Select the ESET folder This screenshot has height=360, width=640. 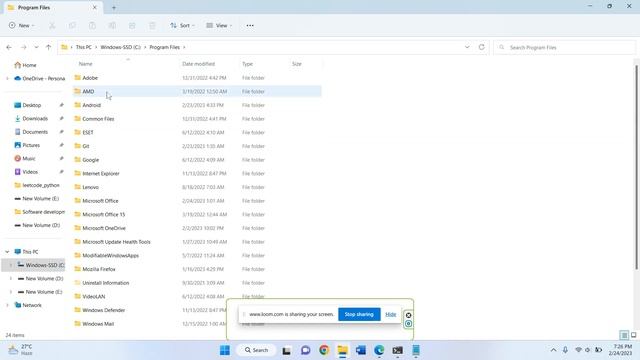click(88, 132)
